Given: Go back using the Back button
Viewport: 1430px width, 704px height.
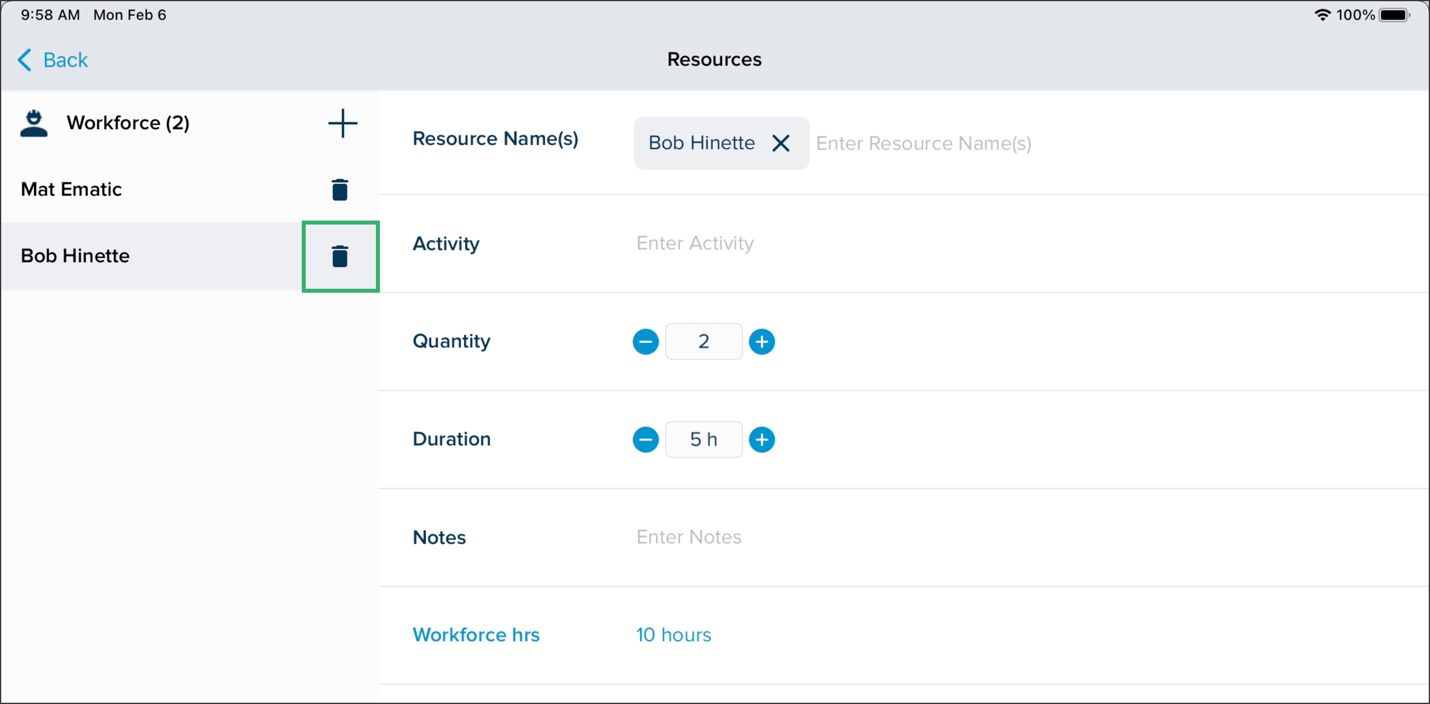Looking at the screenshot, I should click(x=53, y=60).
